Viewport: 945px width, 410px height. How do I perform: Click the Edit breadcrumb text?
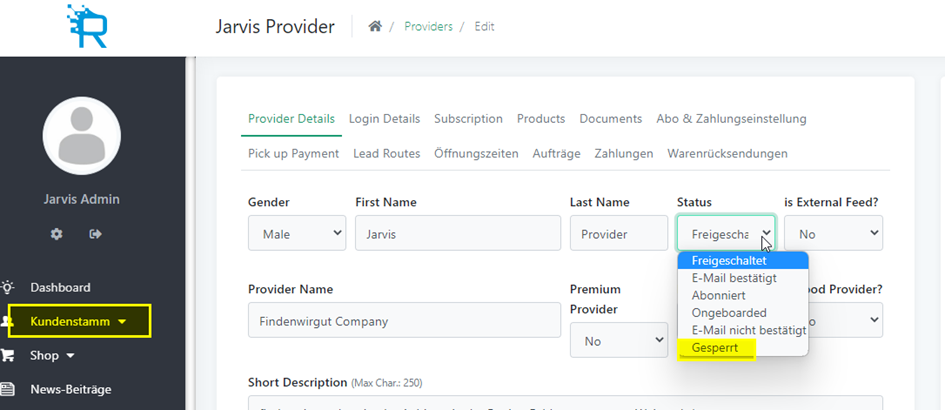[484, 27]
